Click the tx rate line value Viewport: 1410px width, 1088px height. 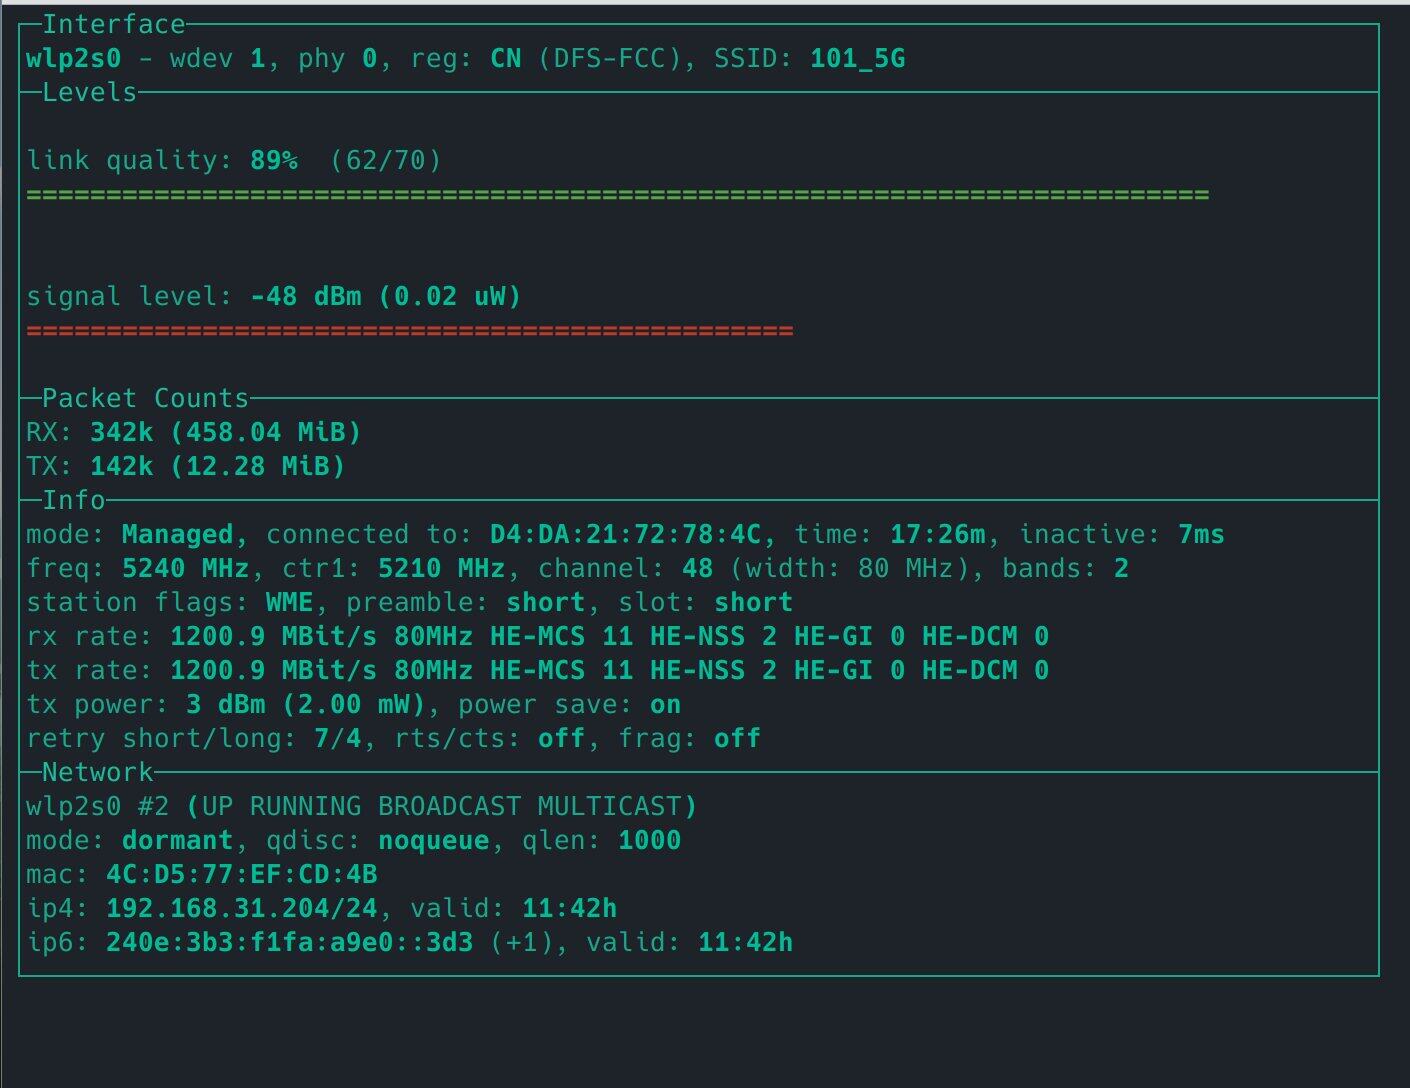click(x=610, y=670)
